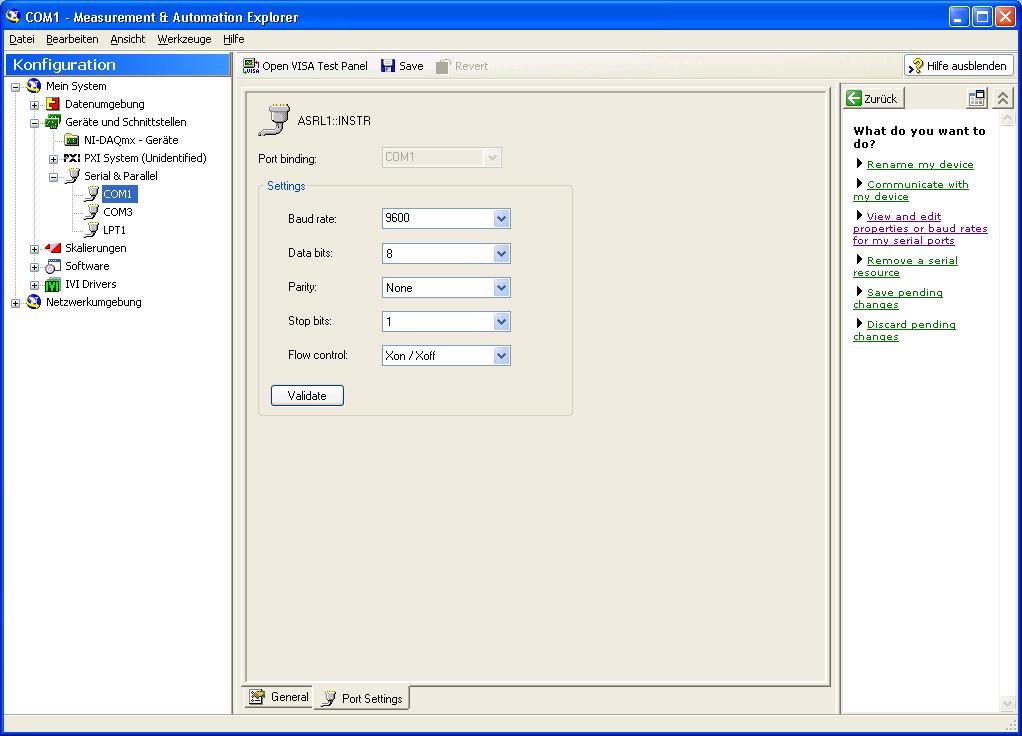This screenshot has width=1022, height=736.
Task: Open Save pending changes help link
Action: point(899,299)
